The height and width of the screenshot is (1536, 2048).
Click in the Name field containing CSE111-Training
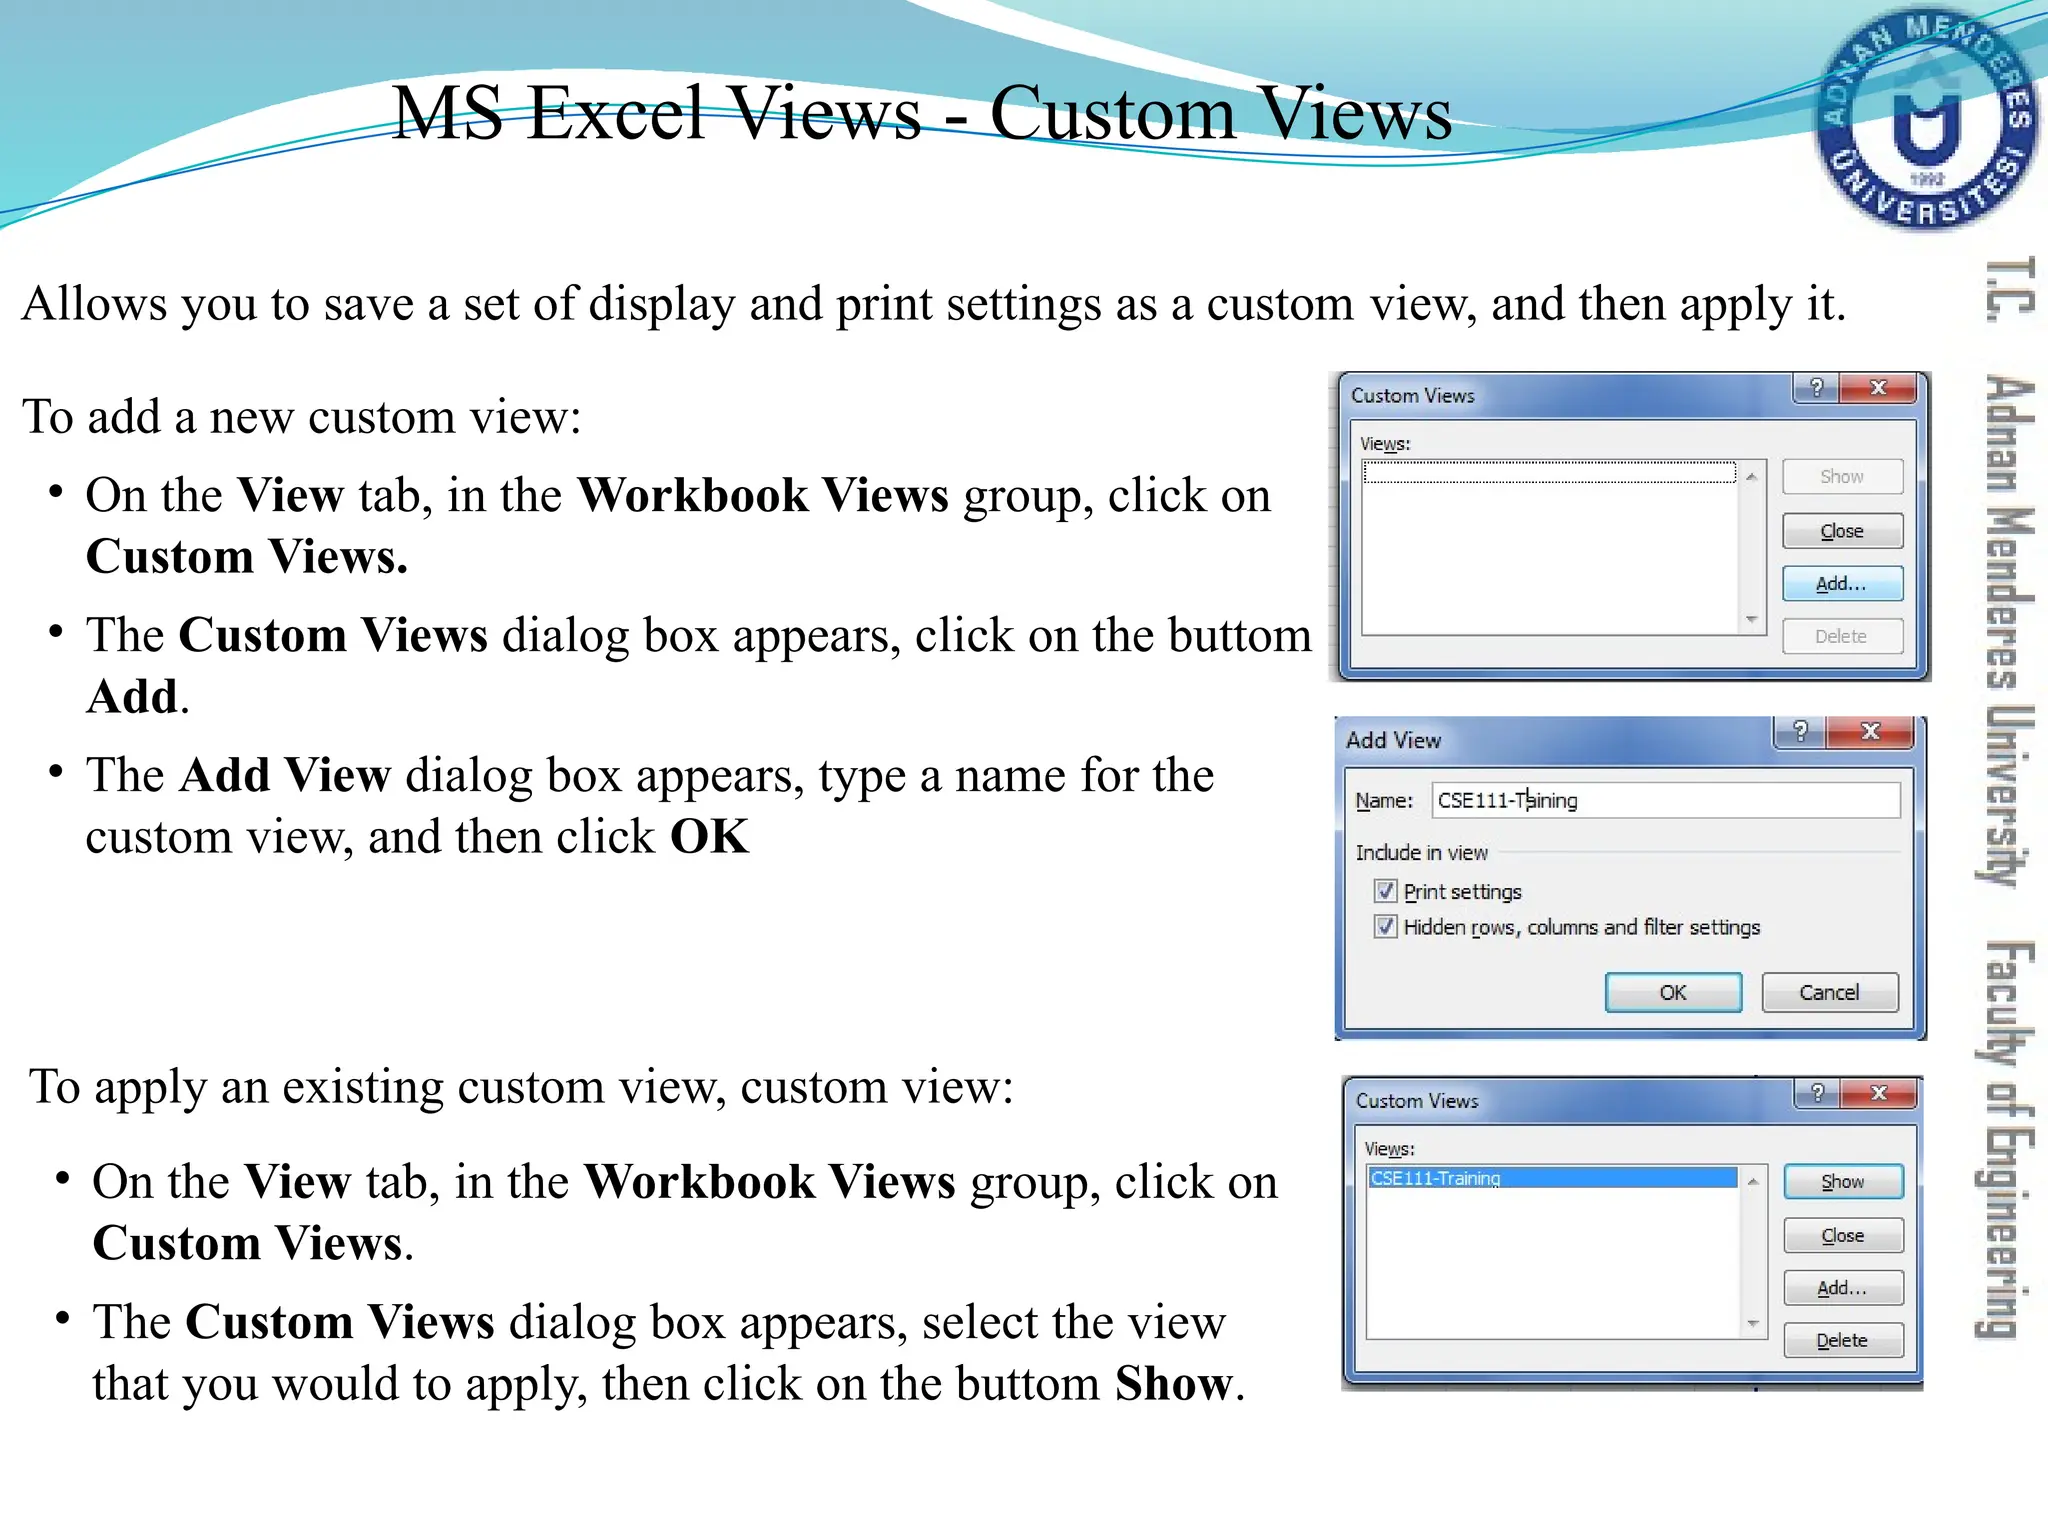(1665, 800)
